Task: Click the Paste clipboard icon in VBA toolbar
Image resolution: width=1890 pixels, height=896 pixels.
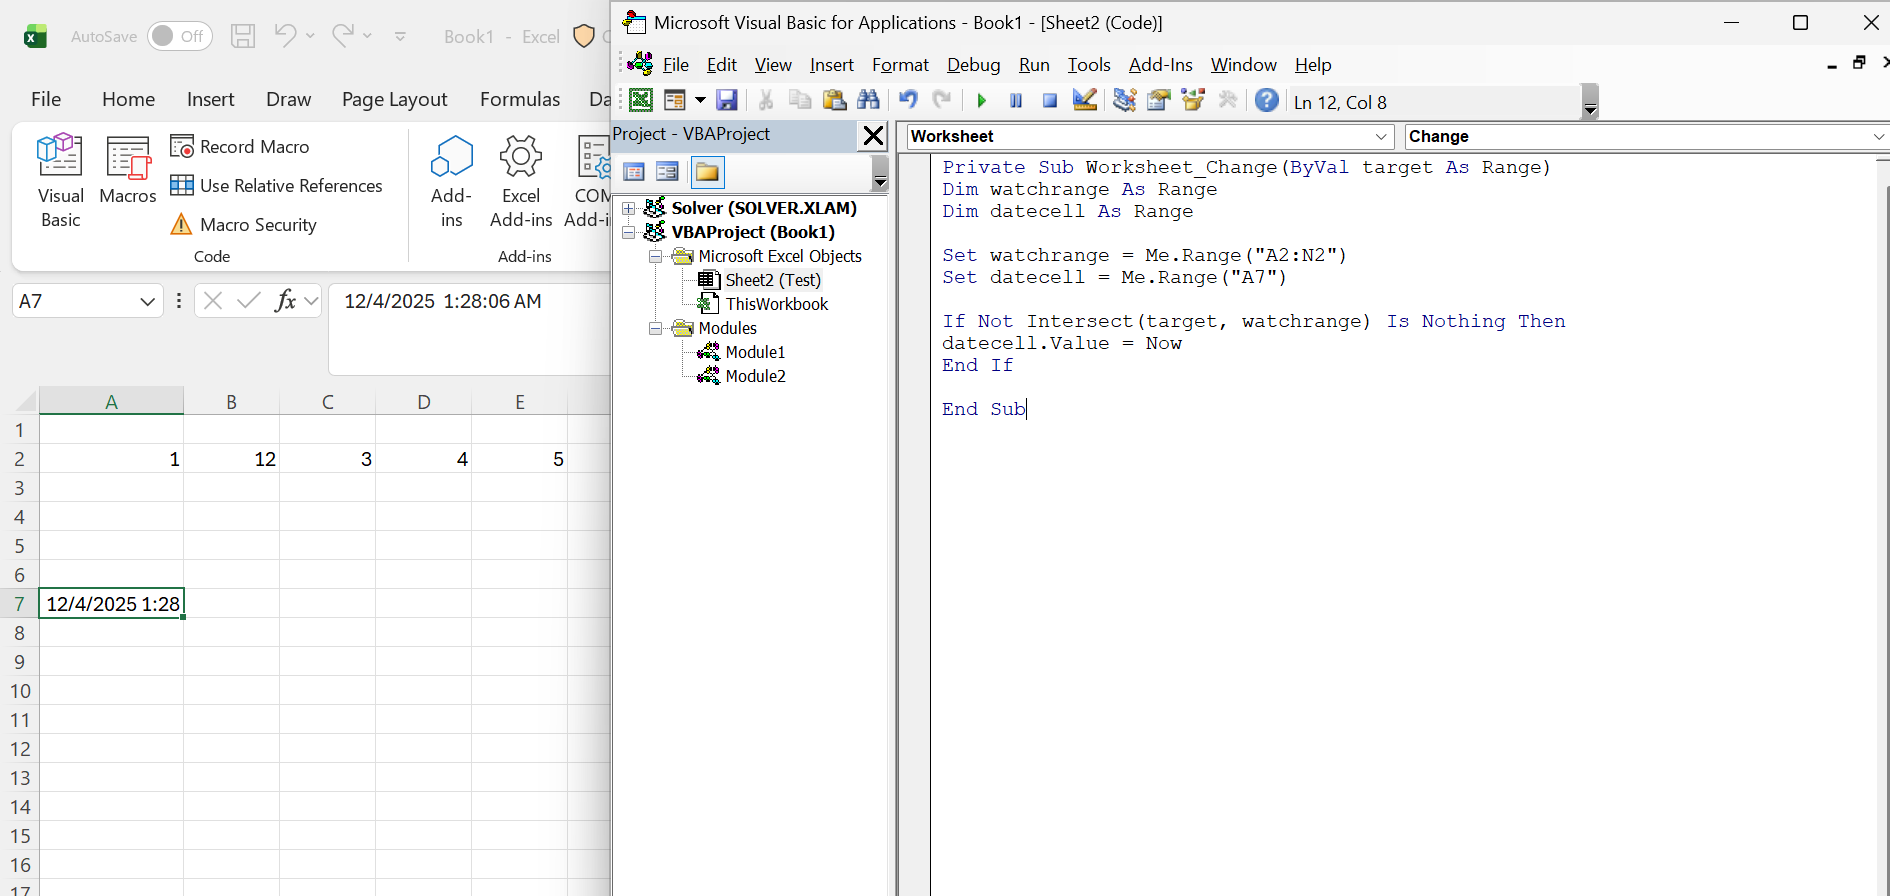Action: (x=834, y=100)
